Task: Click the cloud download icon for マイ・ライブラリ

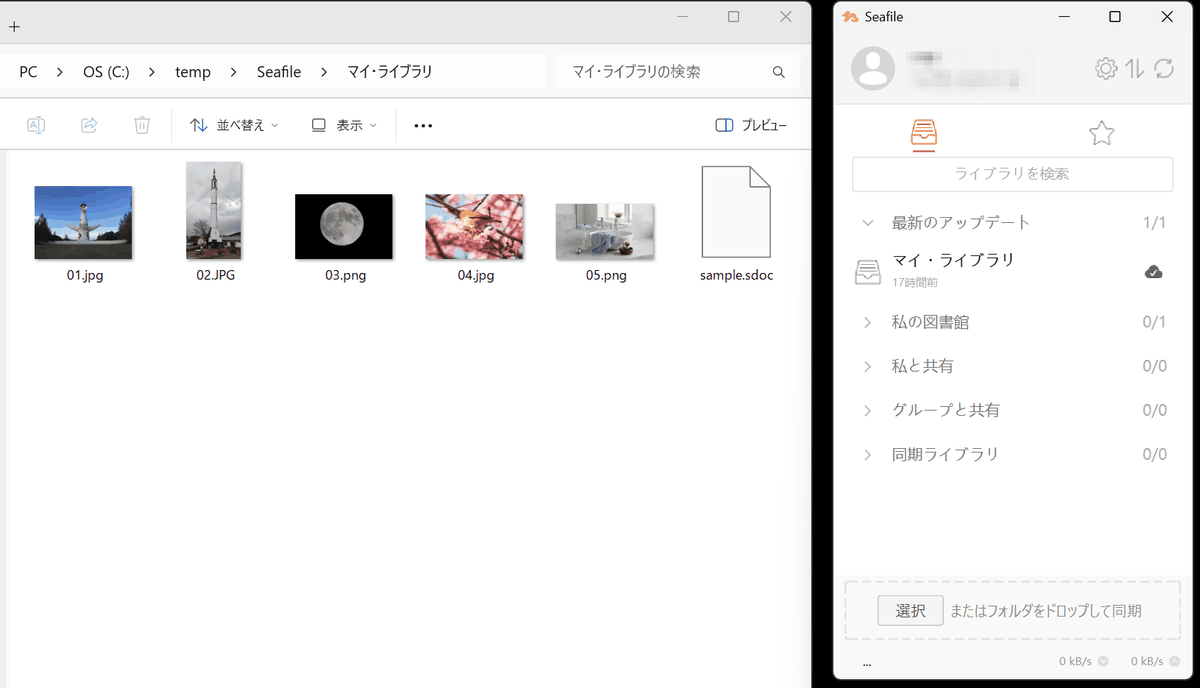Action: (x=1153, y=272)
